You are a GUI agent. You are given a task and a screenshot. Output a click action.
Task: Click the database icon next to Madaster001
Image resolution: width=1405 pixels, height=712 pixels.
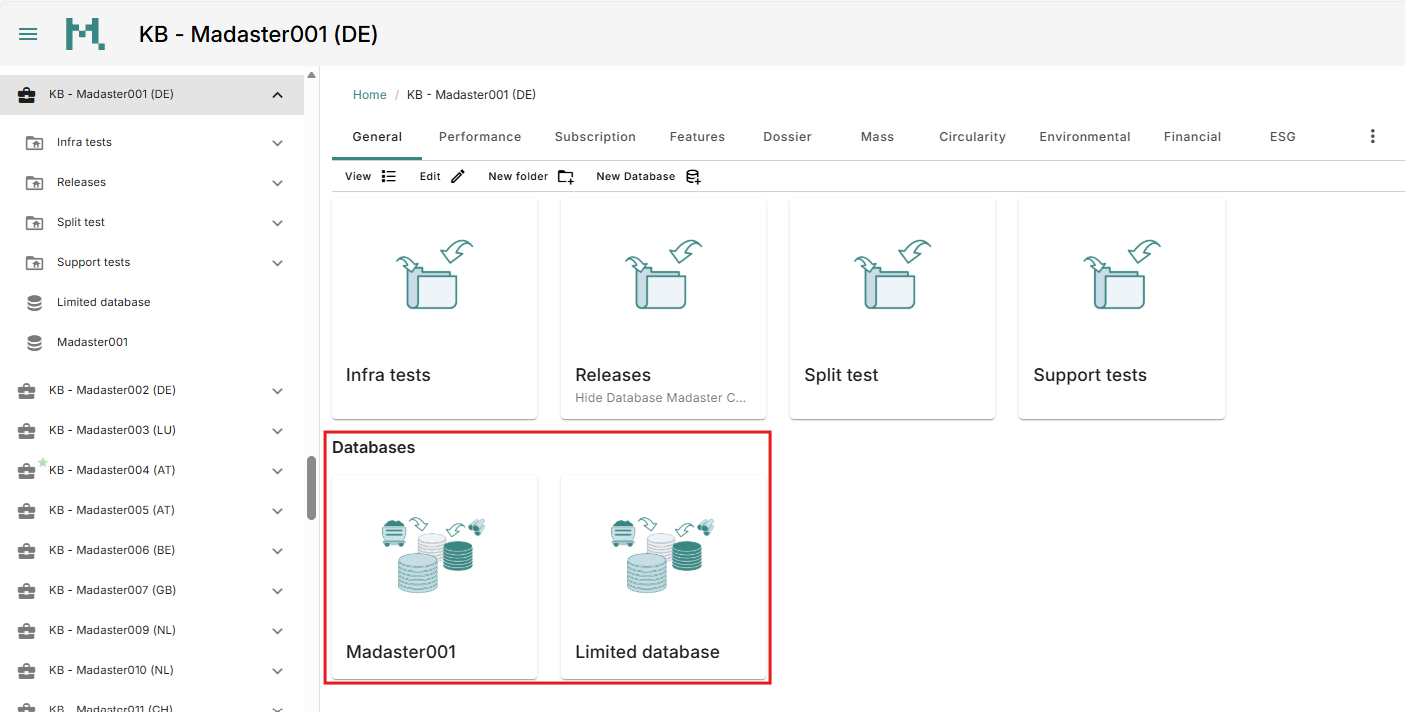(x=33, y=341)
